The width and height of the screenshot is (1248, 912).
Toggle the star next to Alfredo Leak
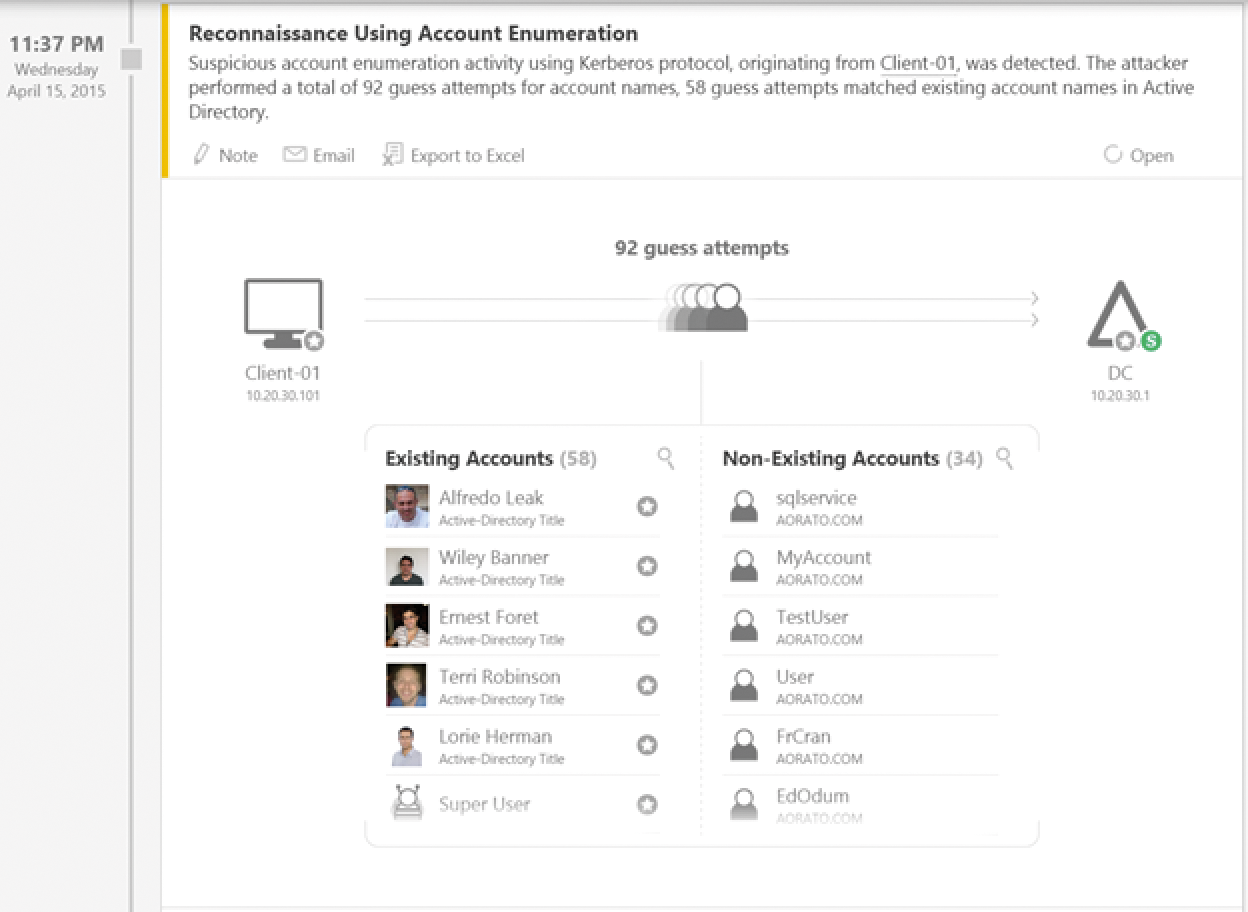pyautogui.click(x=647, y=507)
